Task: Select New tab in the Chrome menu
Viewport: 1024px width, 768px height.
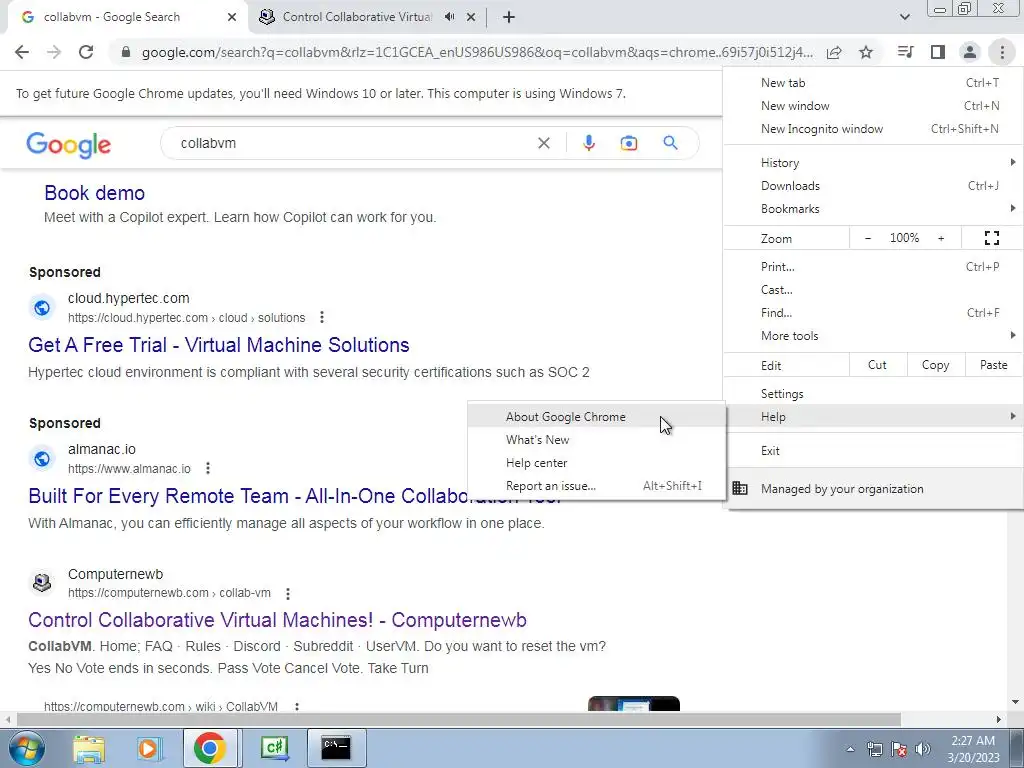Action: pos(873,83)
